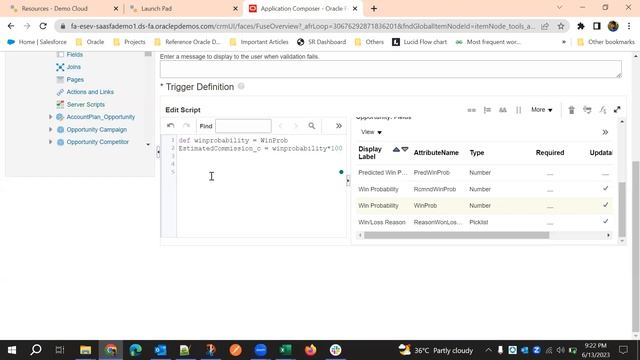Open the Lucid Flow chart bookmark
Image resolution: width=640 pixels, height=360 pixels.
[x=420, y=42]
